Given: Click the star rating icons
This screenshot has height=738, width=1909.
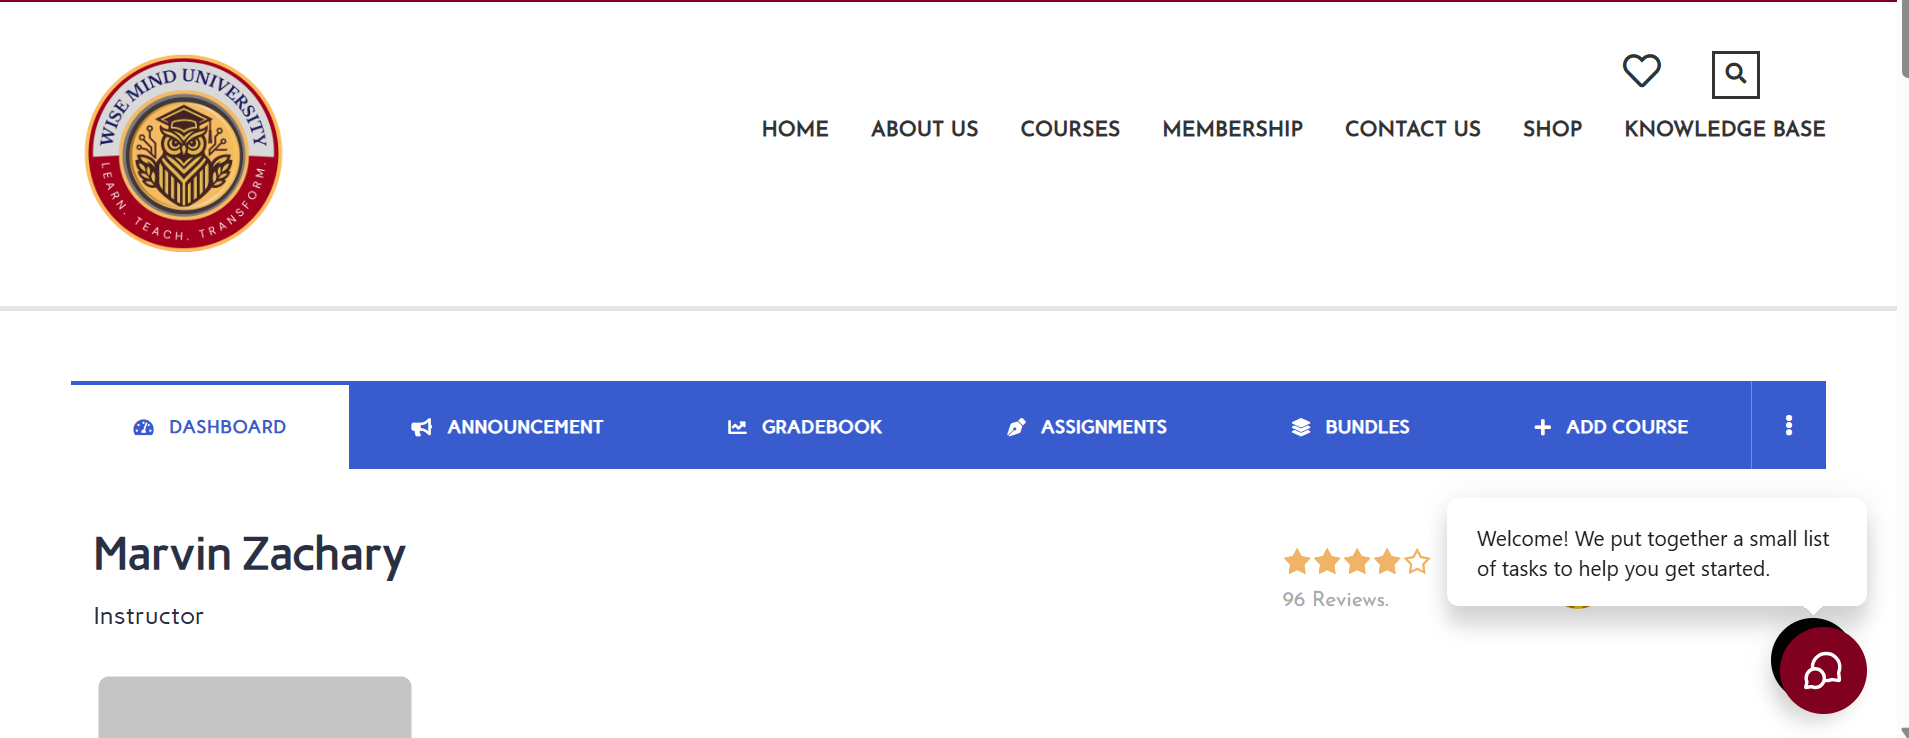Looking at the screenshot, I should pyautogui.click(x=1356, y=562).
